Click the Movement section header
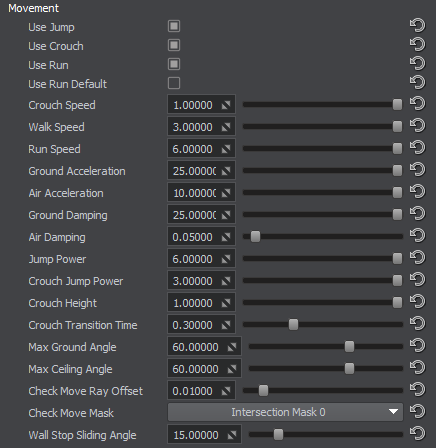 34,8
